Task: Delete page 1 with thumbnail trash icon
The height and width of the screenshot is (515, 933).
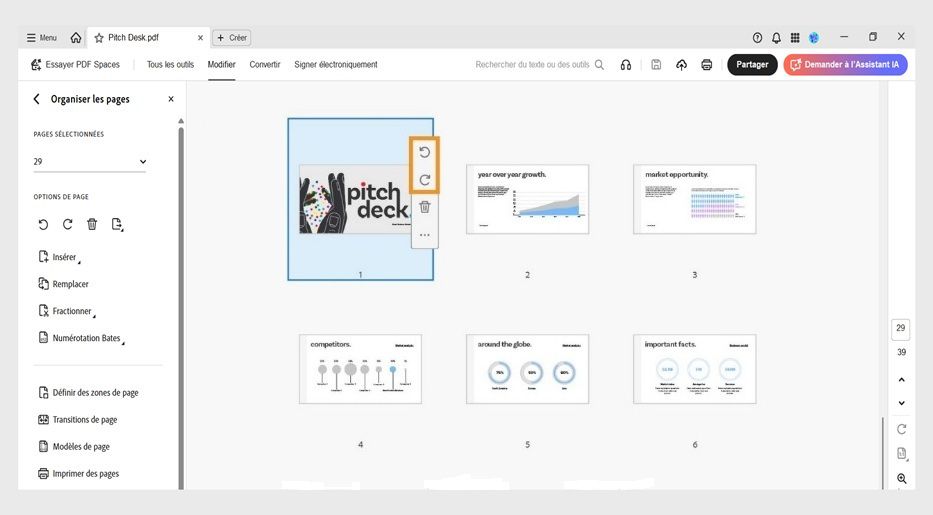Action: [424, 207]
